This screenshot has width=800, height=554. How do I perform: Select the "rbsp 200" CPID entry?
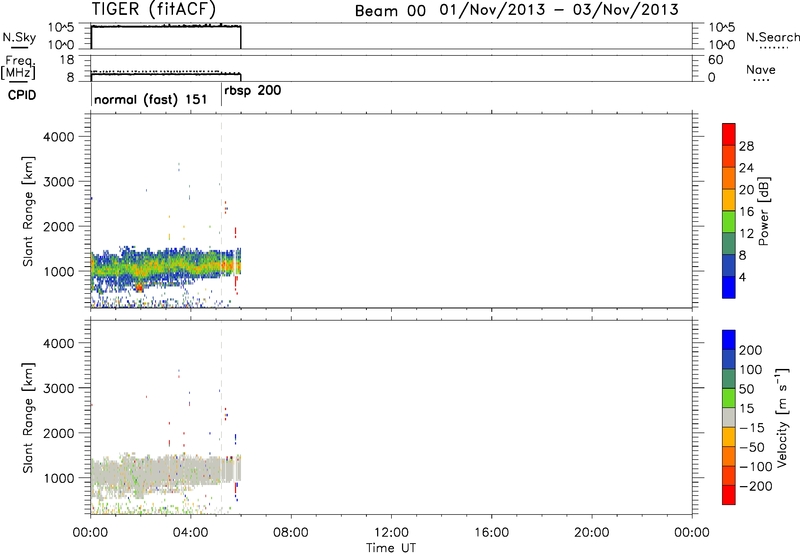[x=253, y=91]
